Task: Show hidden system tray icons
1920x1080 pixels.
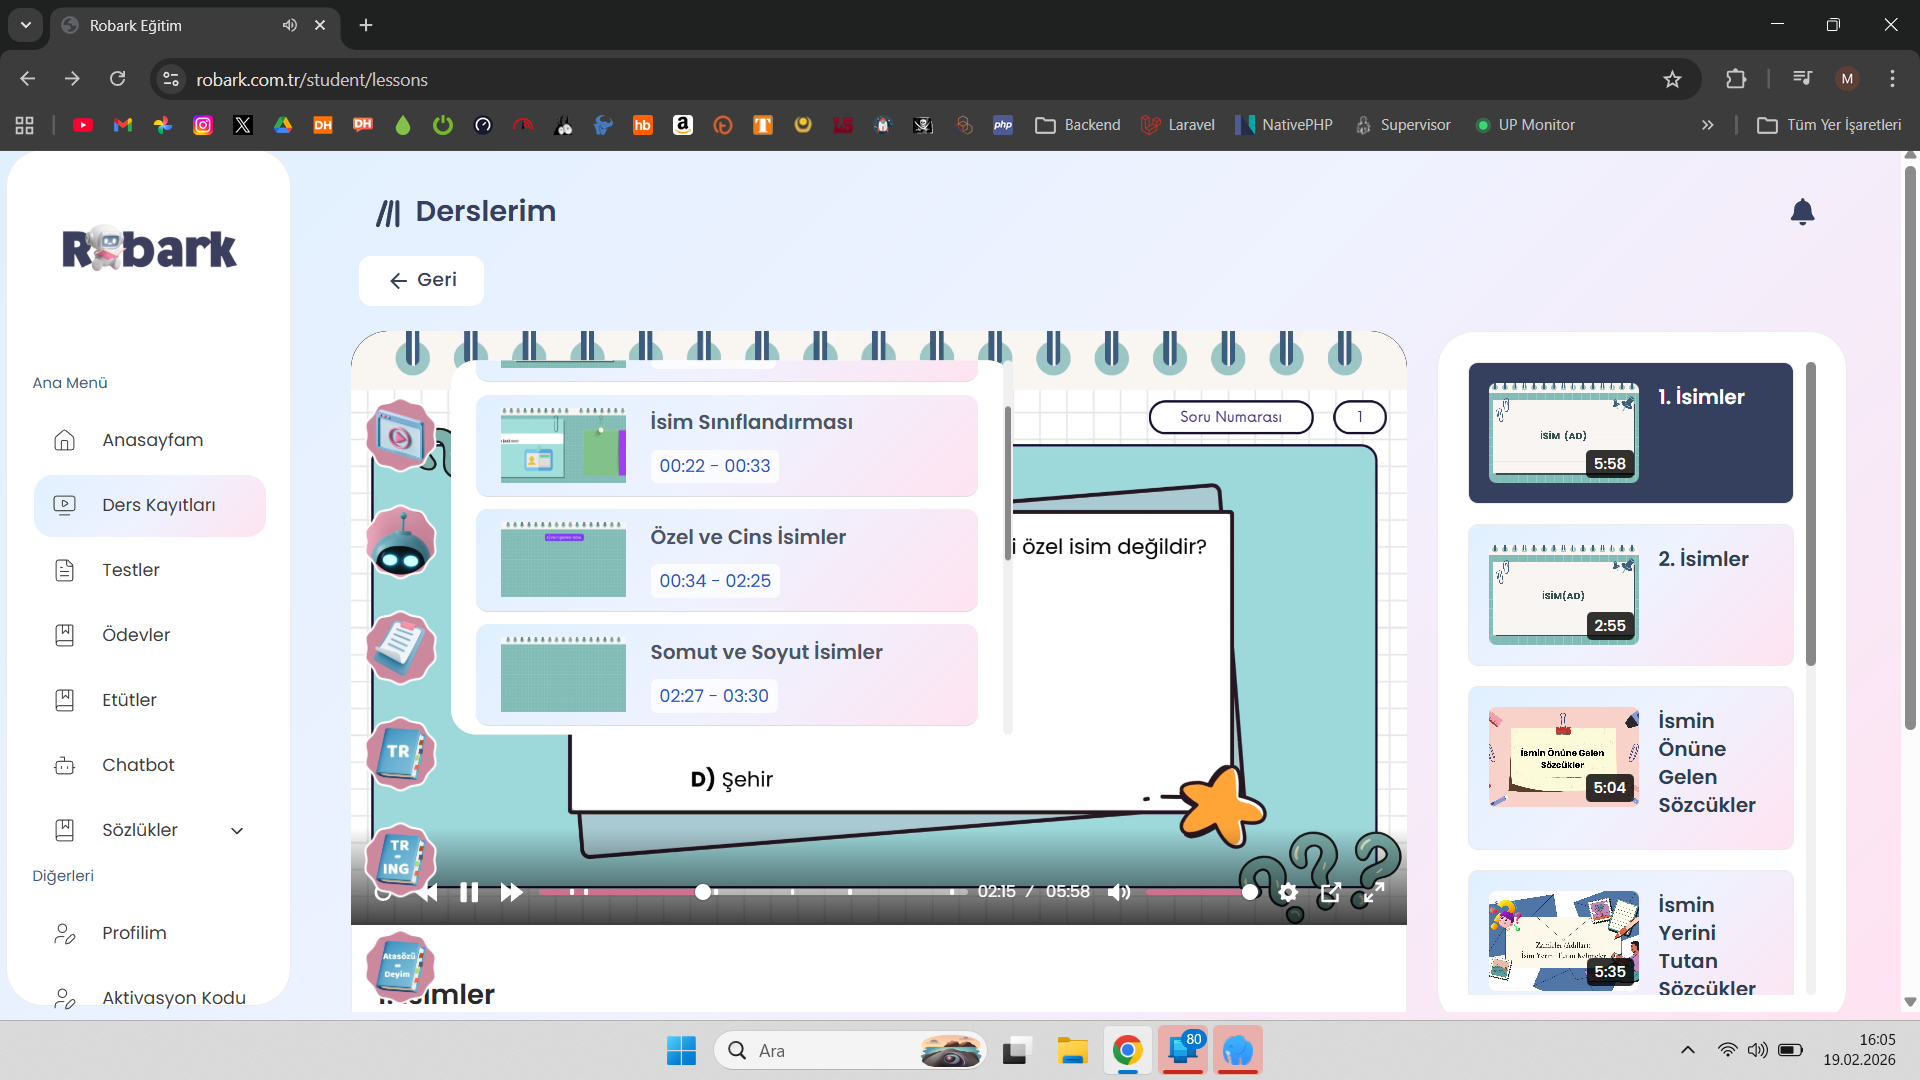Action: pyautogui.click(x=1688, y=1050)
